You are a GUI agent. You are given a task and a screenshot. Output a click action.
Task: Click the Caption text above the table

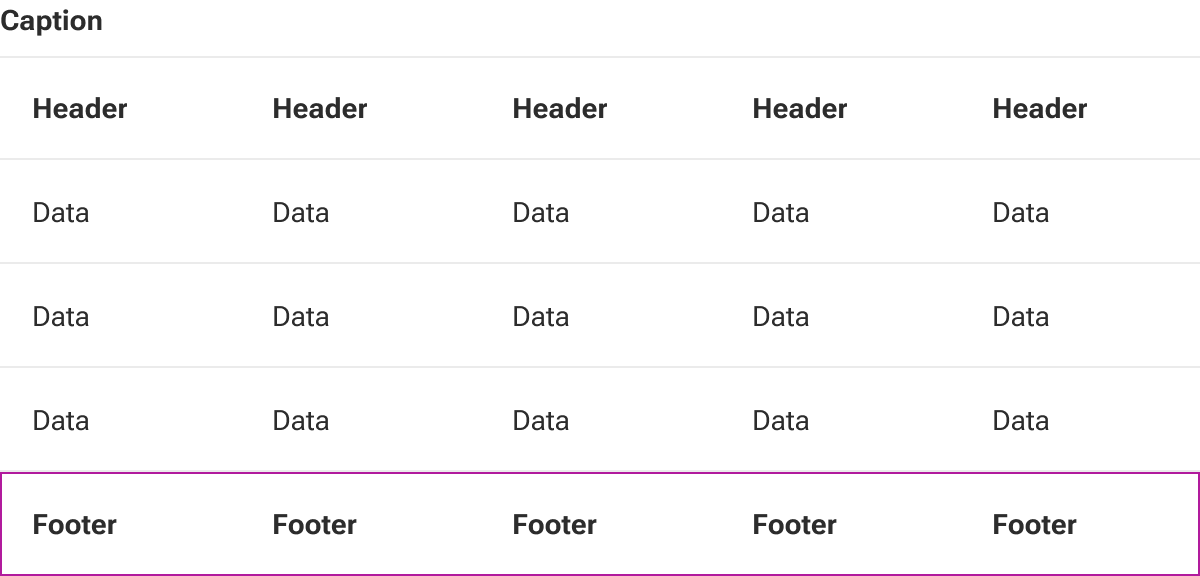pyautogui.click(x=51, y=21)
